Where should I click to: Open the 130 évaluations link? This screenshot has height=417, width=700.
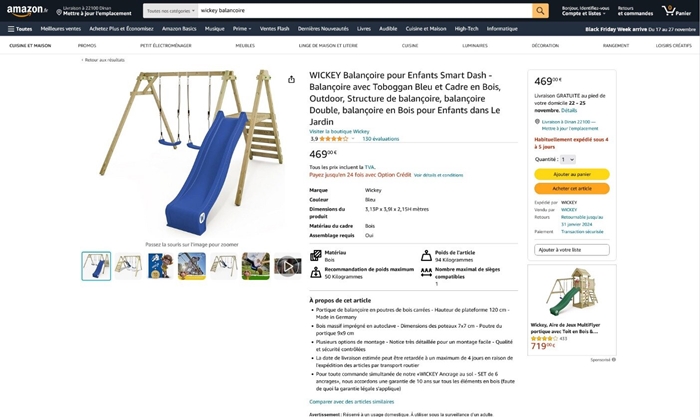click(x=380, y=139)
